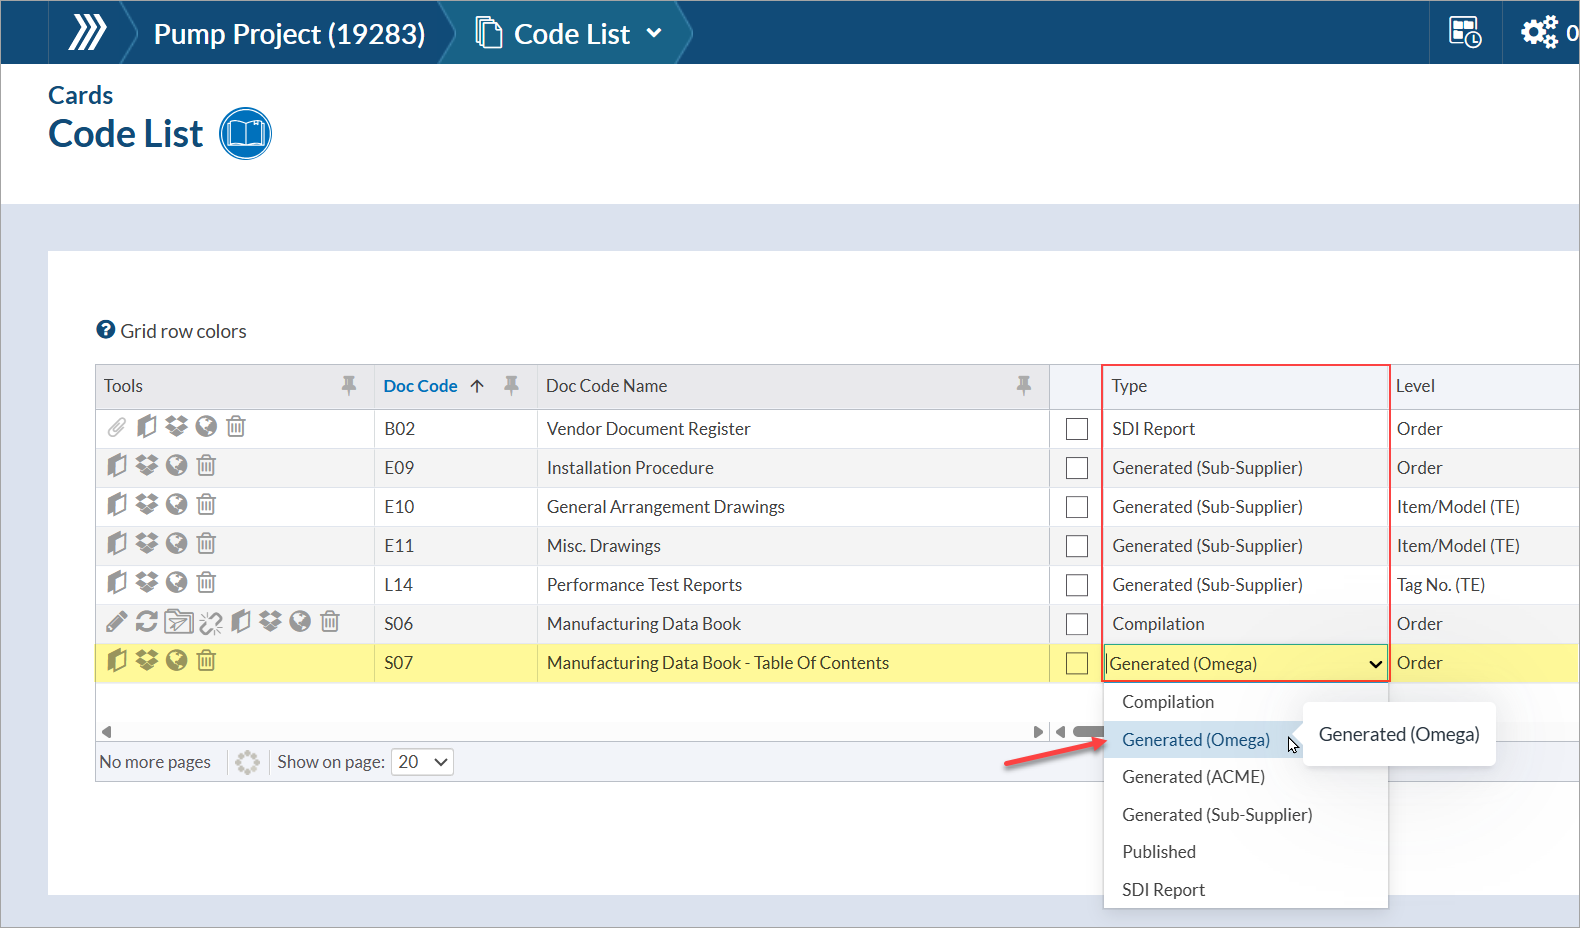Image resolution: width=1580 pixels, height=928 pixels.
Task: Tick the Misc. Drawings row checkbox
Action: [1077, 546]
